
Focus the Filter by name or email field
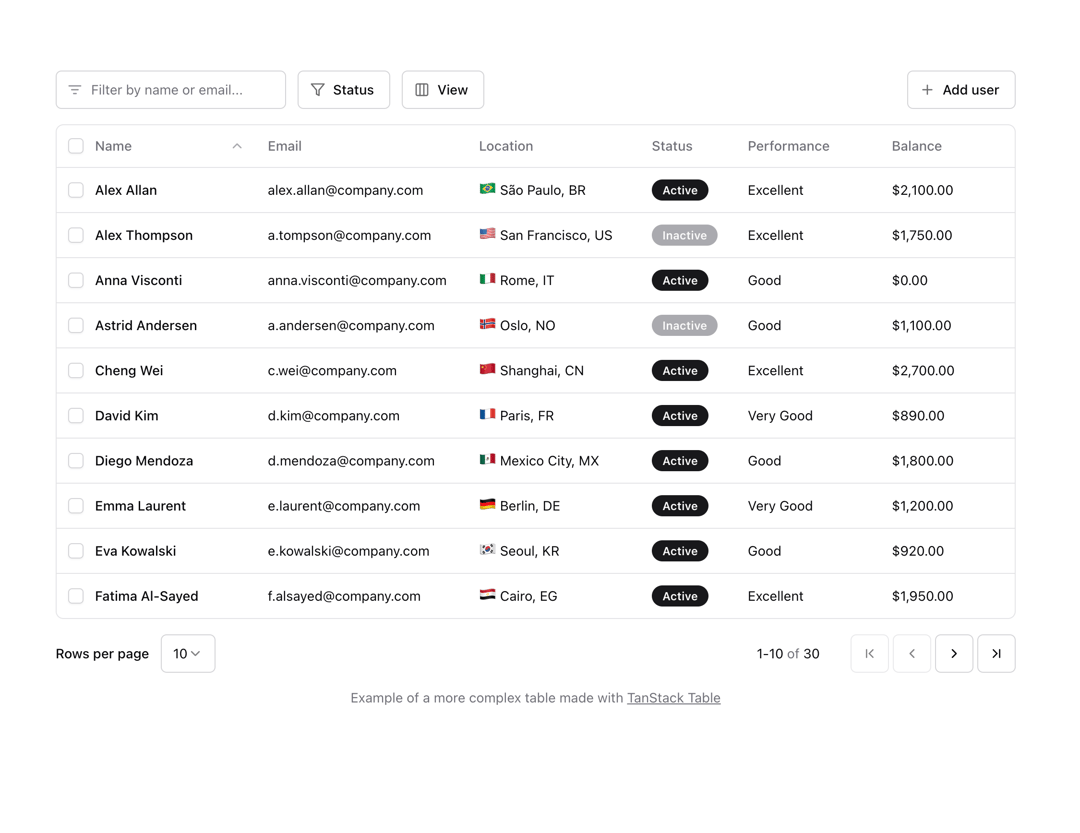click(x=171, y=90)
